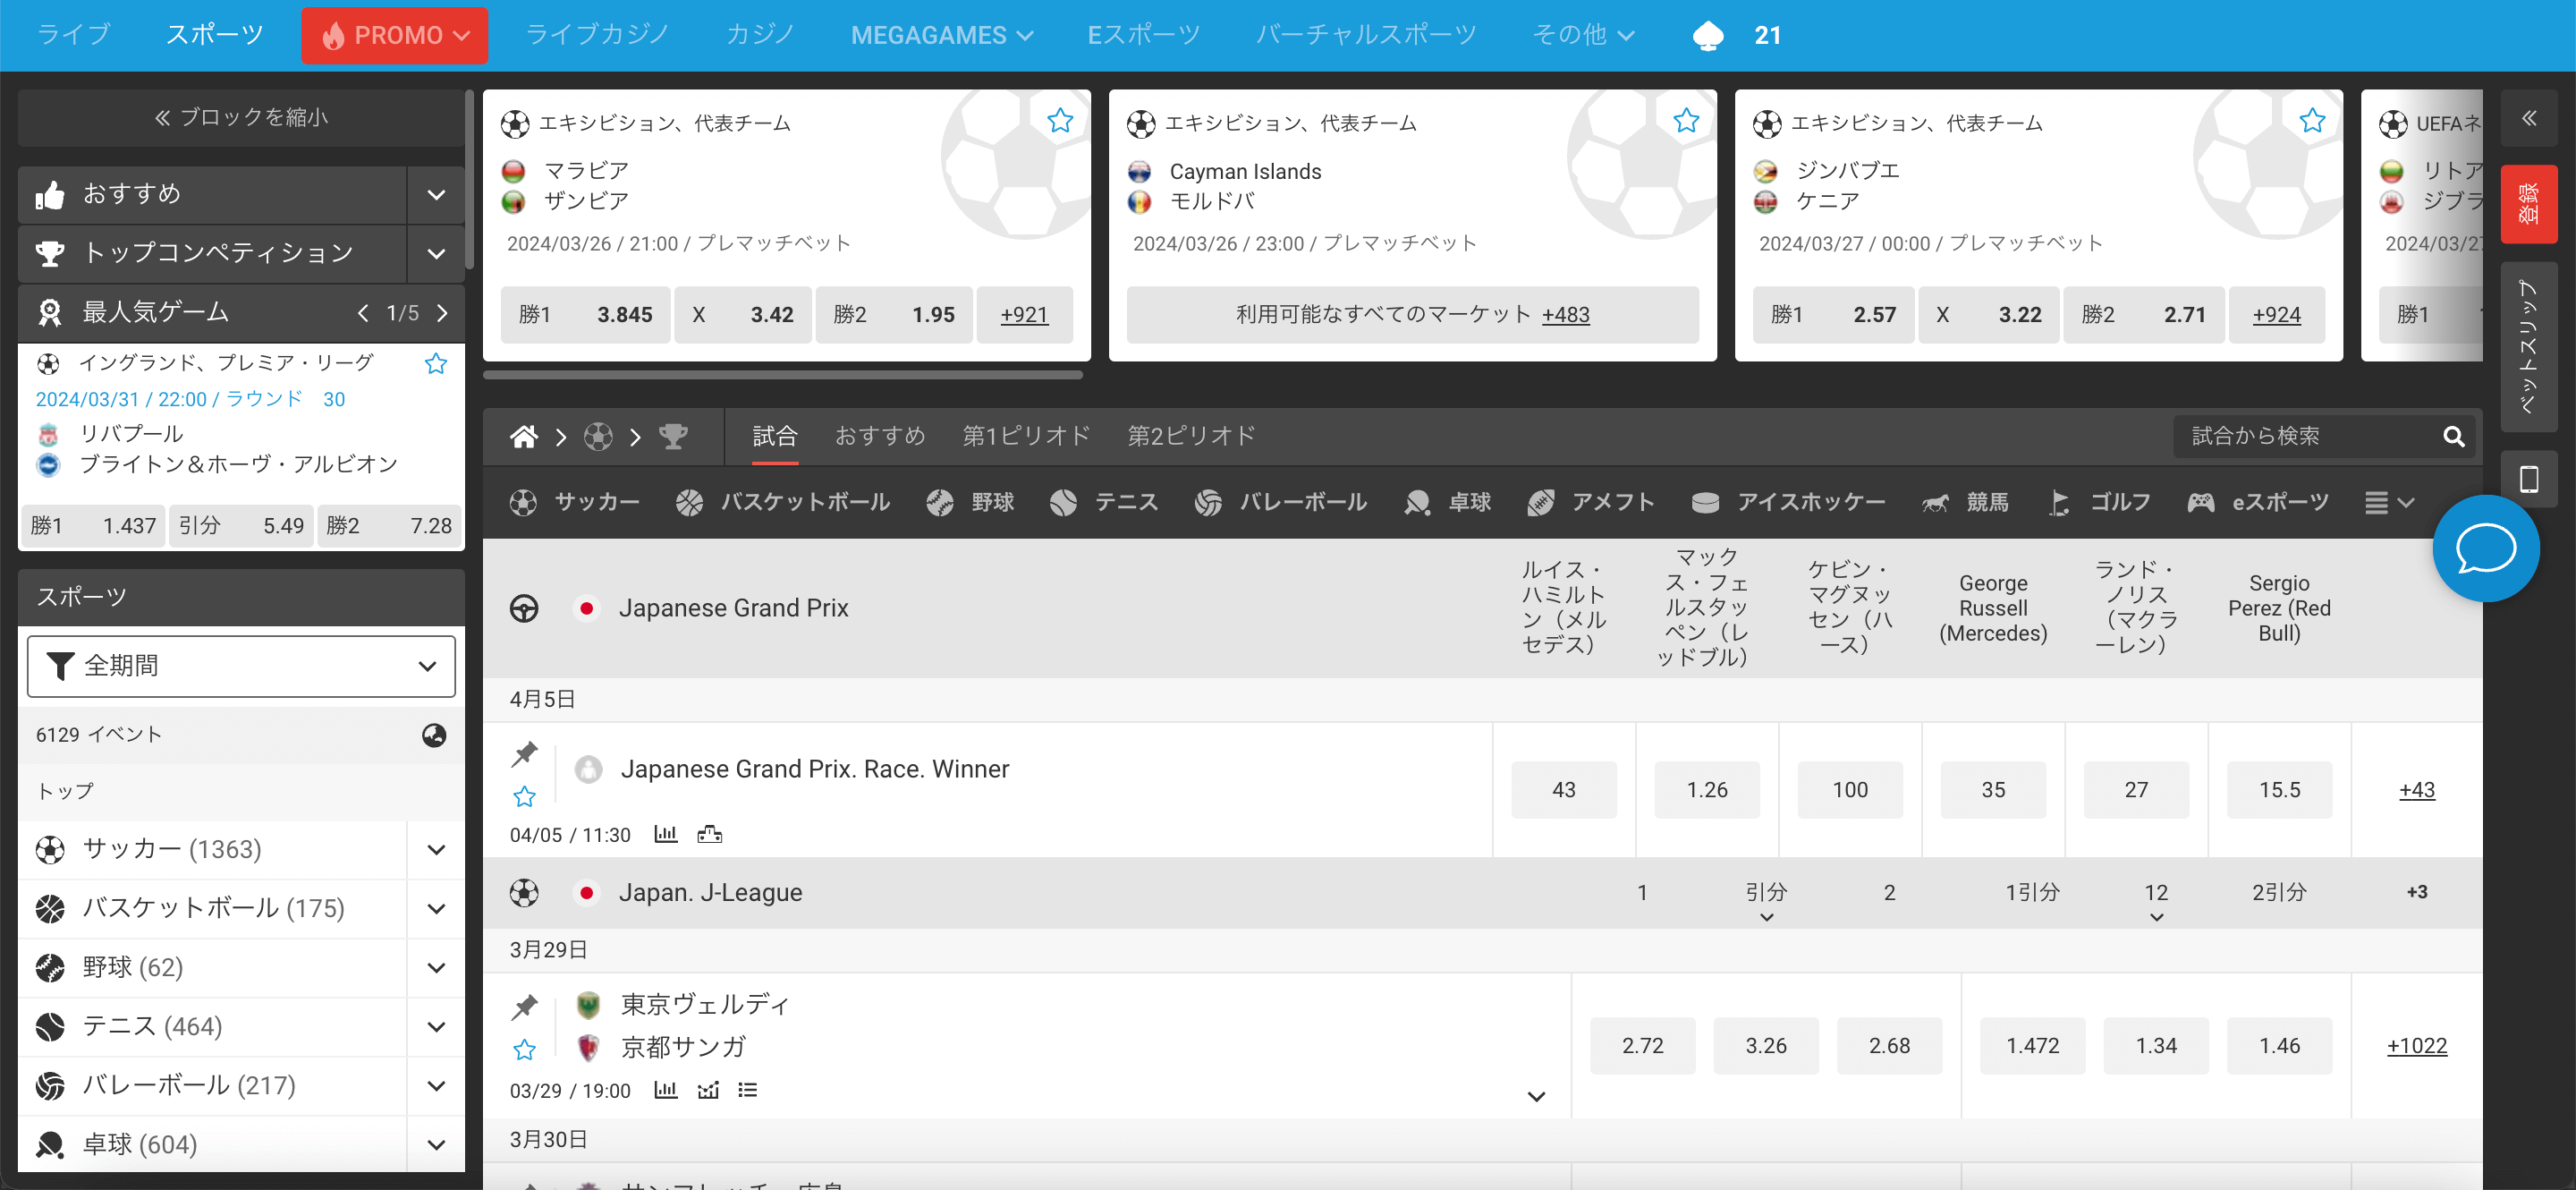Select ゴルフ in the sports bar
This screenshot has height=1190, width=2576.
[x=2099, y=503]
